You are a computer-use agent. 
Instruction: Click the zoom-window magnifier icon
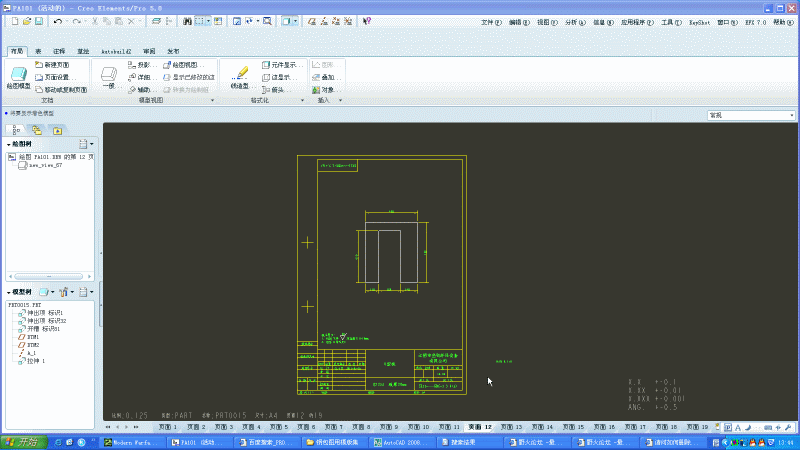pyautogui.click(x=267, y=21)
